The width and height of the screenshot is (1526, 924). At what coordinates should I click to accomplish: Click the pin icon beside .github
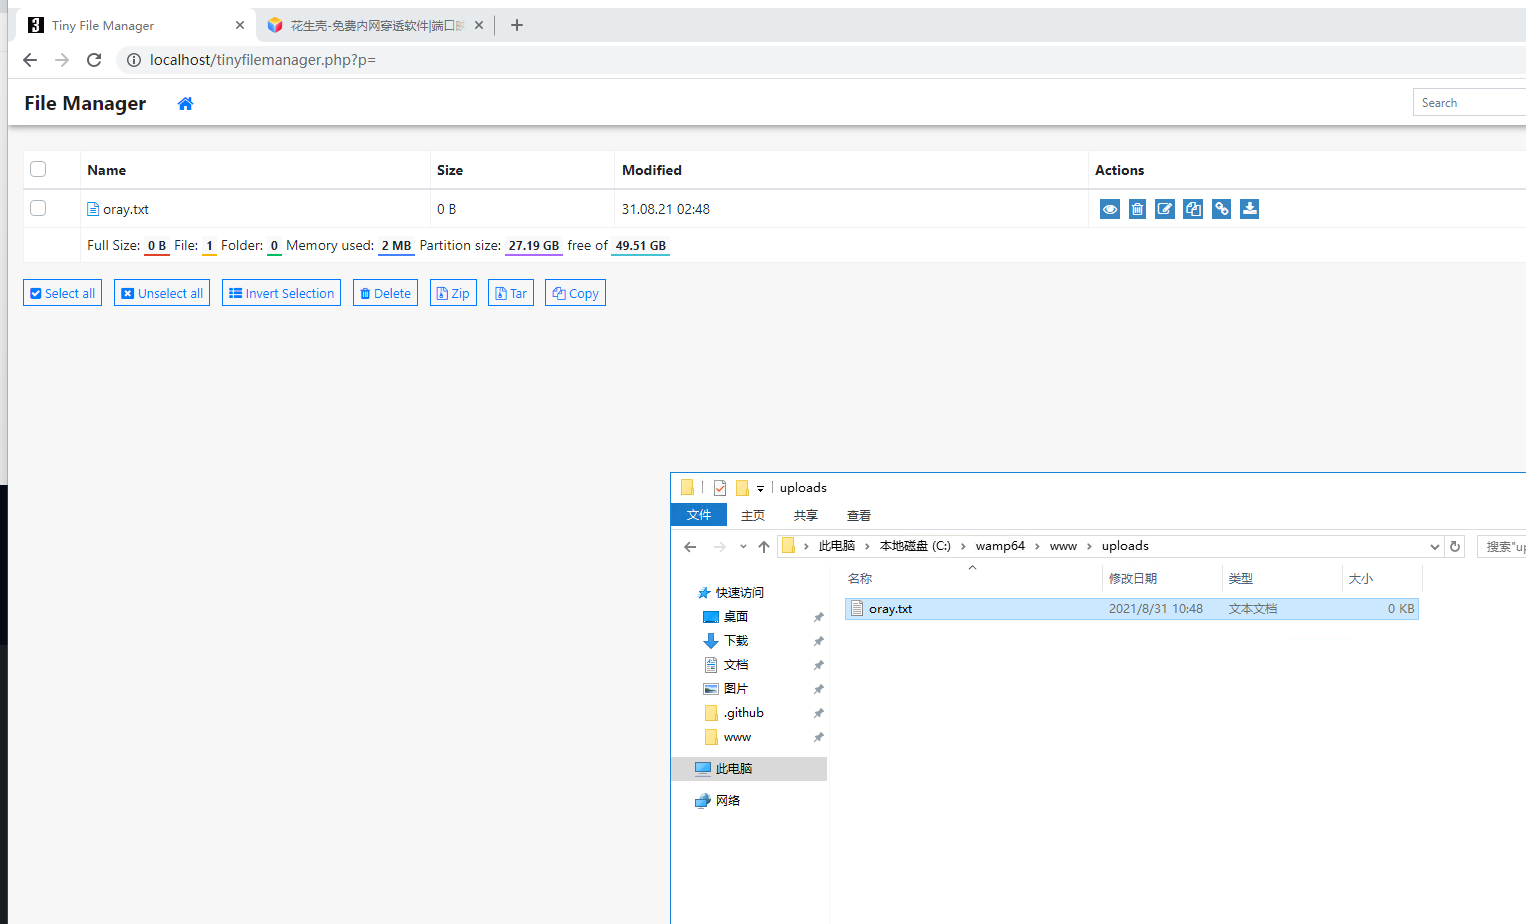[x=818, y=713]
